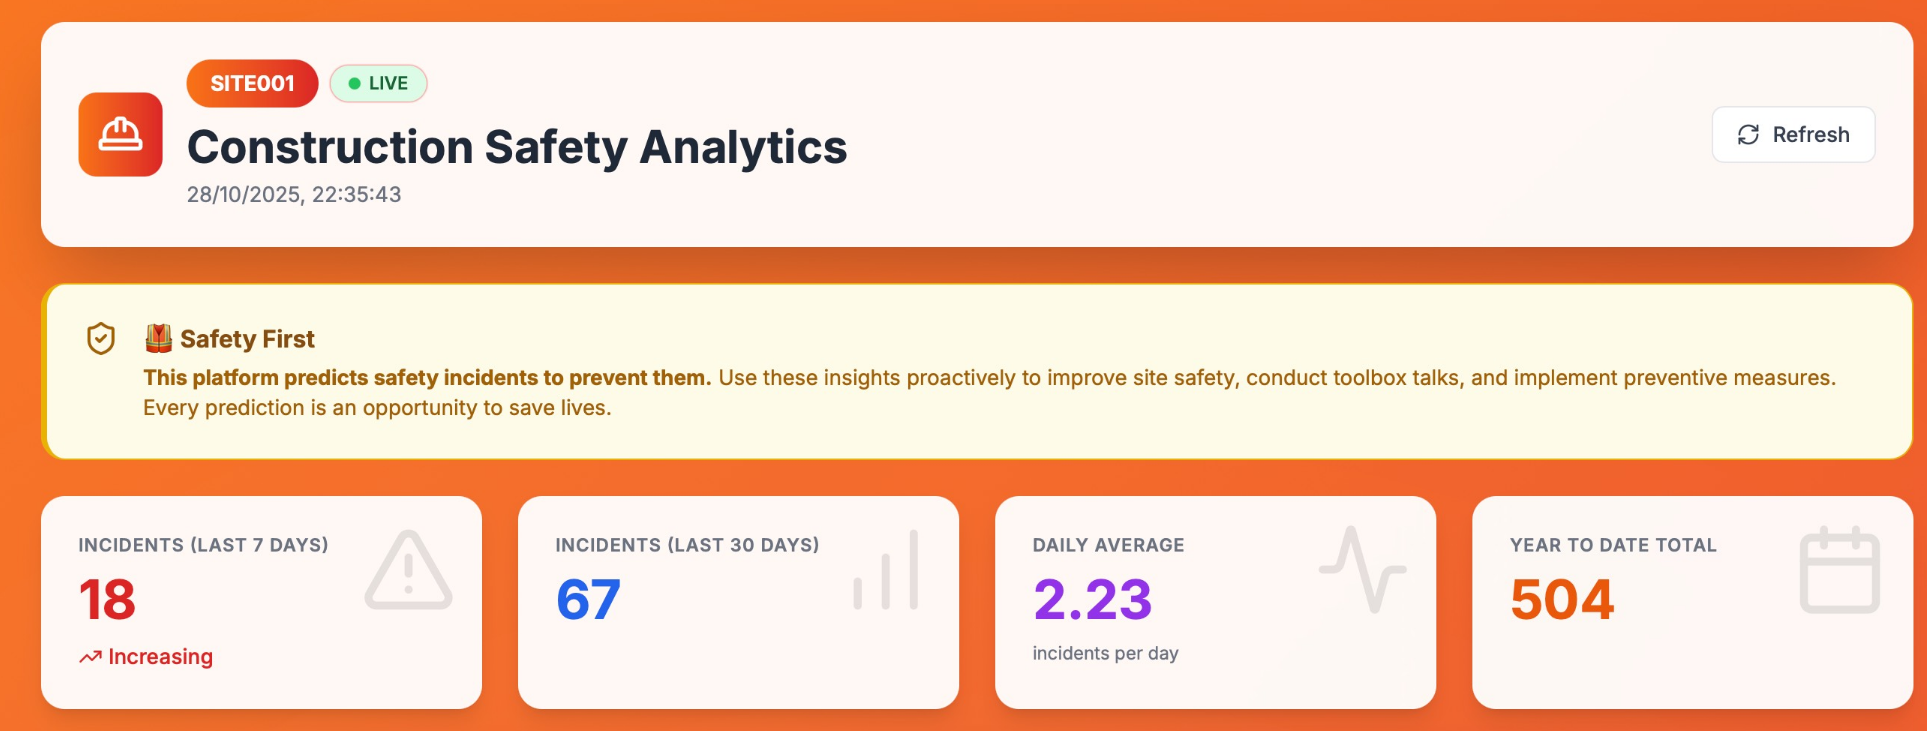Image resolution: width=1927 pixels, height=731 pixels.
Task: Click the Daily Average value 2.23
Action: 1092,600
